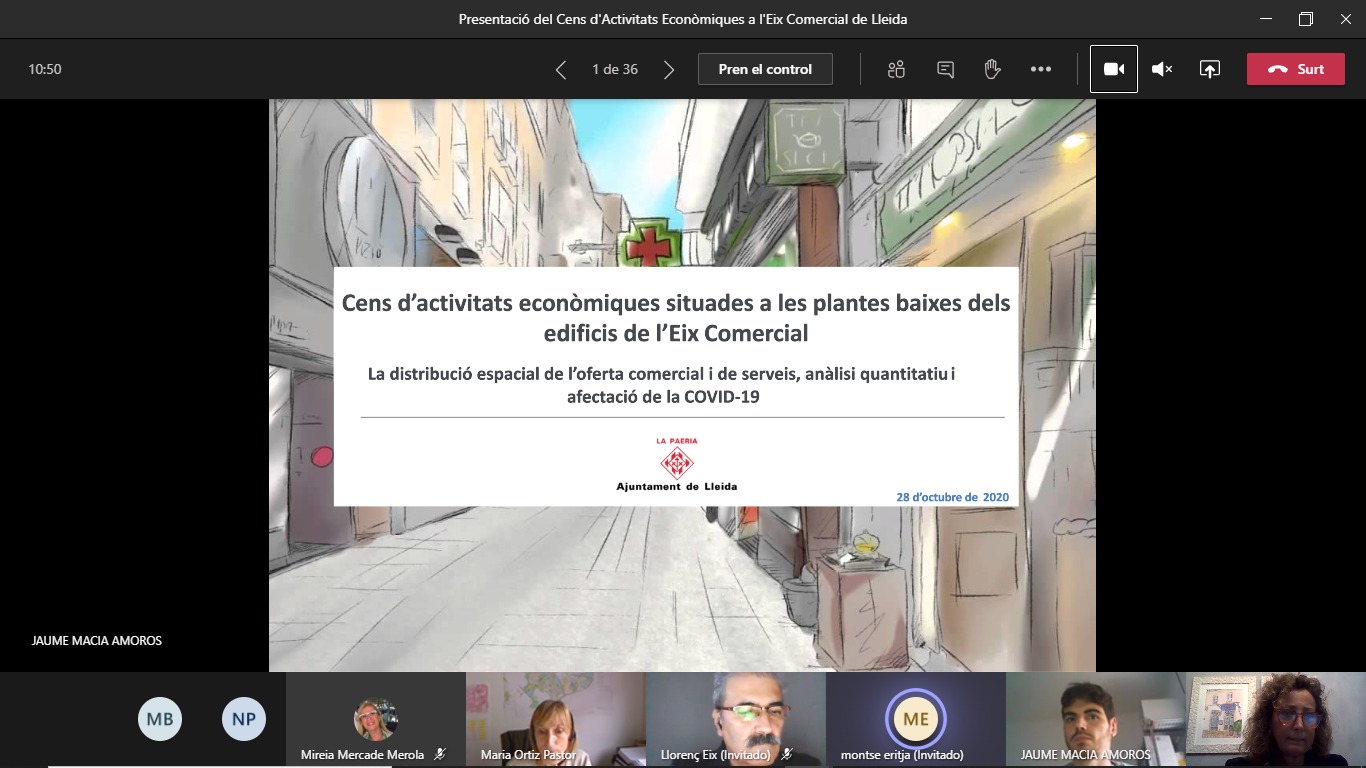The image size is (1366, 768).
Task: Click the montse eritja ME avatar
Action: (x=915, y=718)
